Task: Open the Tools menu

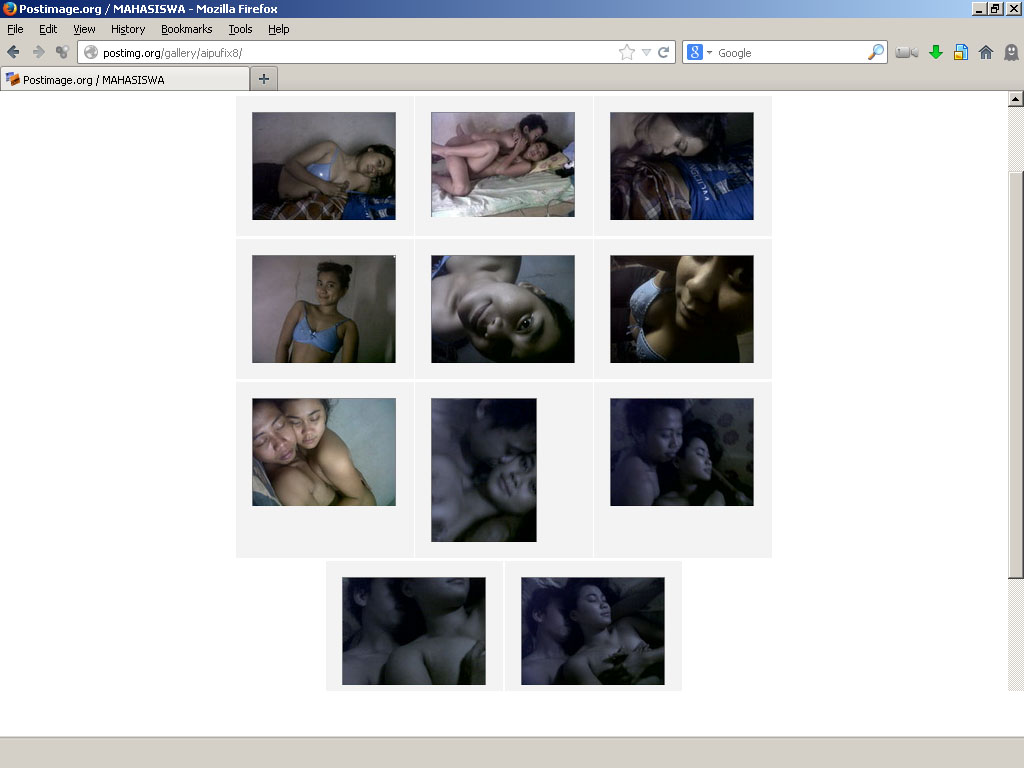Action: tap(240, 29)
